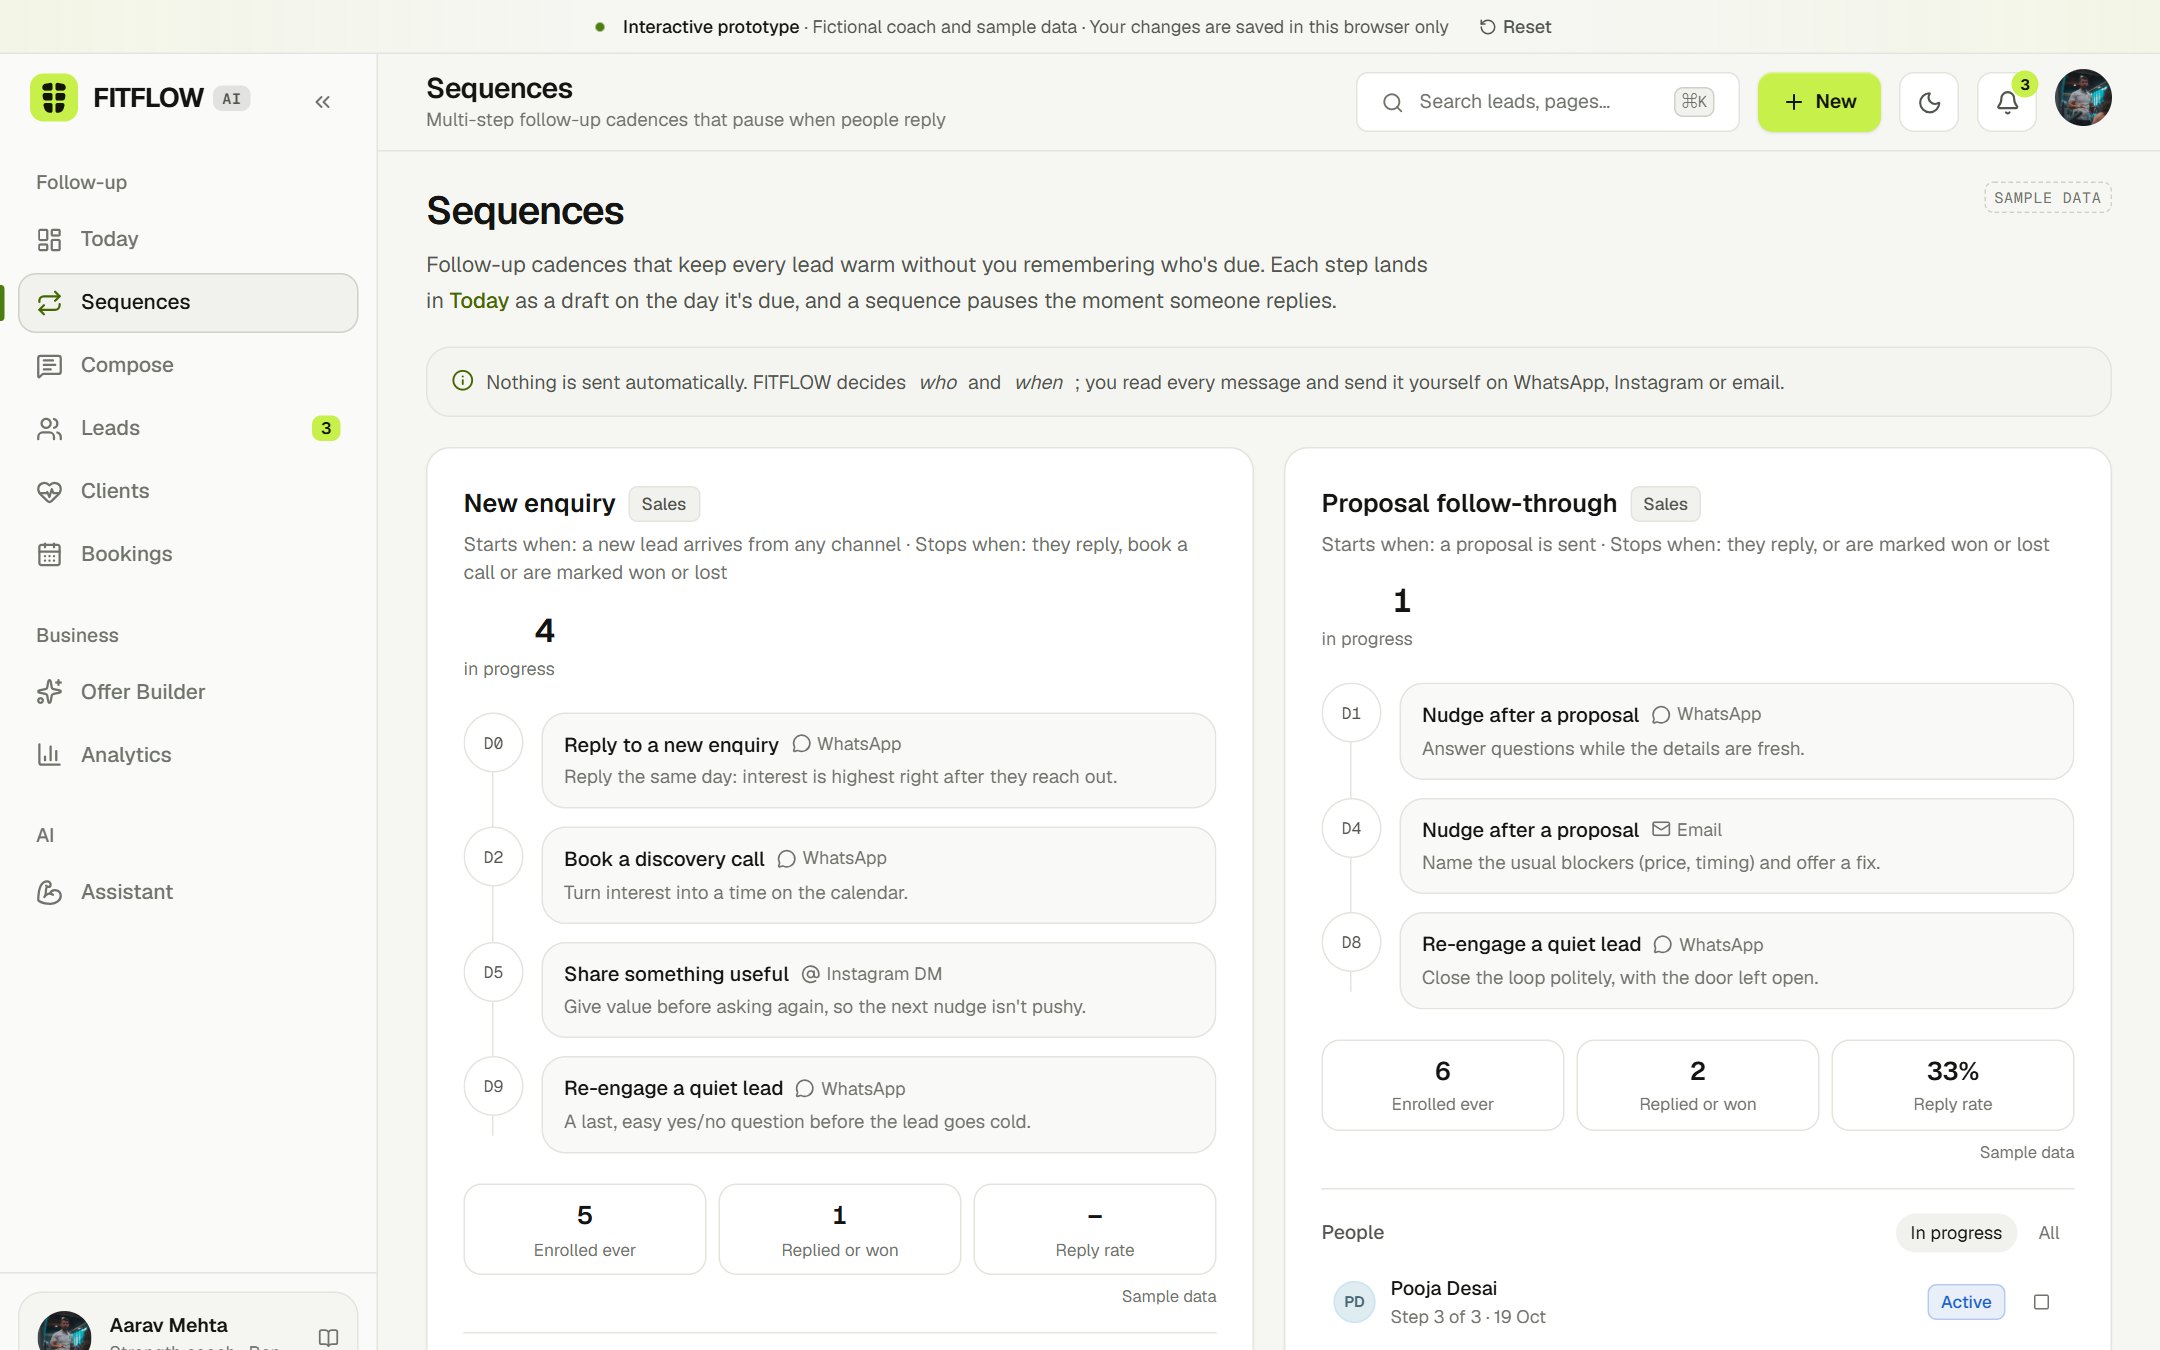Click the Assistant icon
The height and width of the screenshot is (1350, 2160).
tap(49, 892)
